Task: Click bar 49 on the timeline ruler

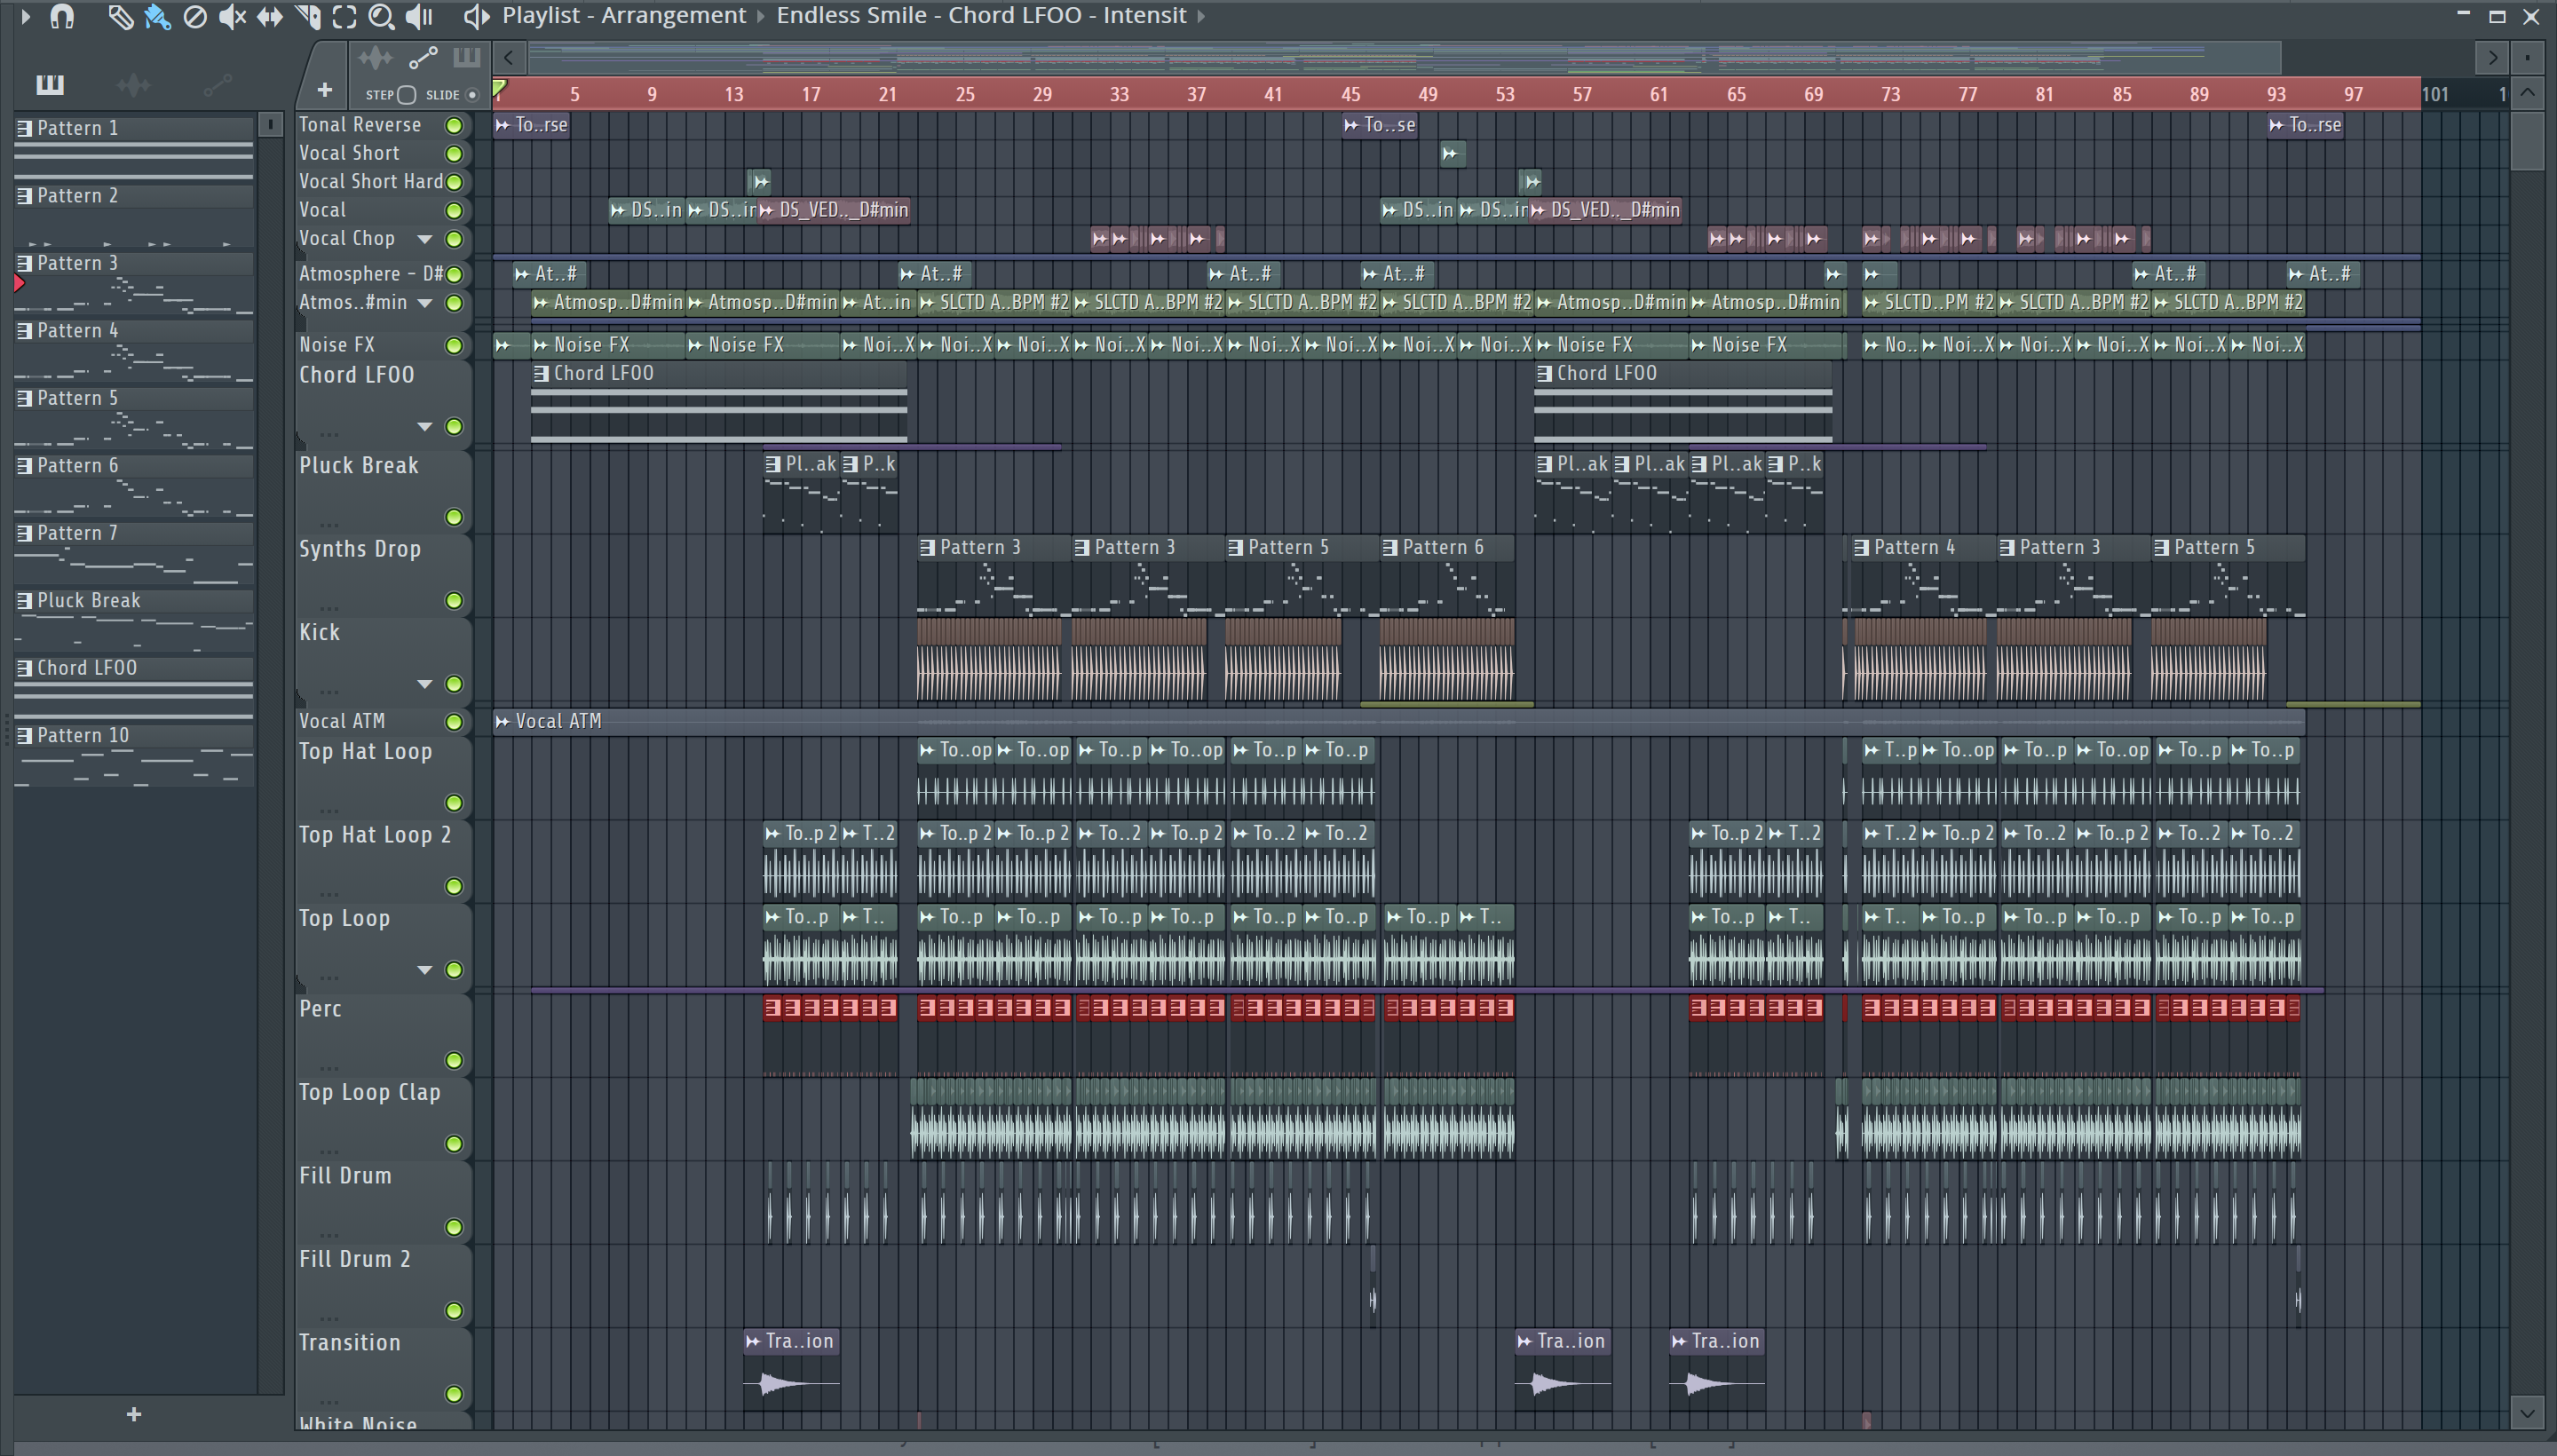Action: pyautogui.click(x=1428, y=95)
